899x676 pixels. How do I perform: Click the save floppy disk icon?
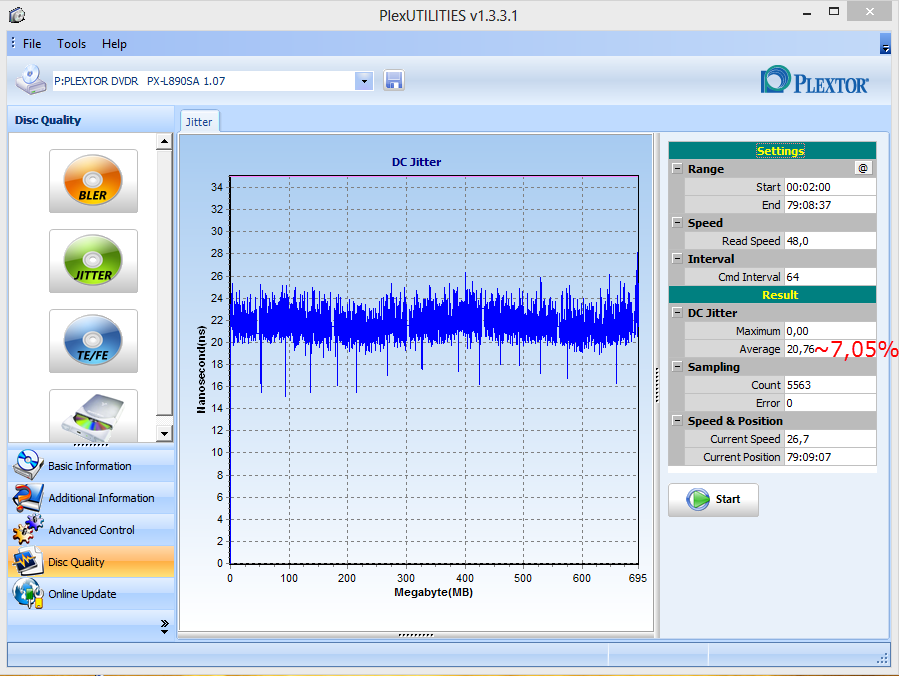tap(394, 80)
